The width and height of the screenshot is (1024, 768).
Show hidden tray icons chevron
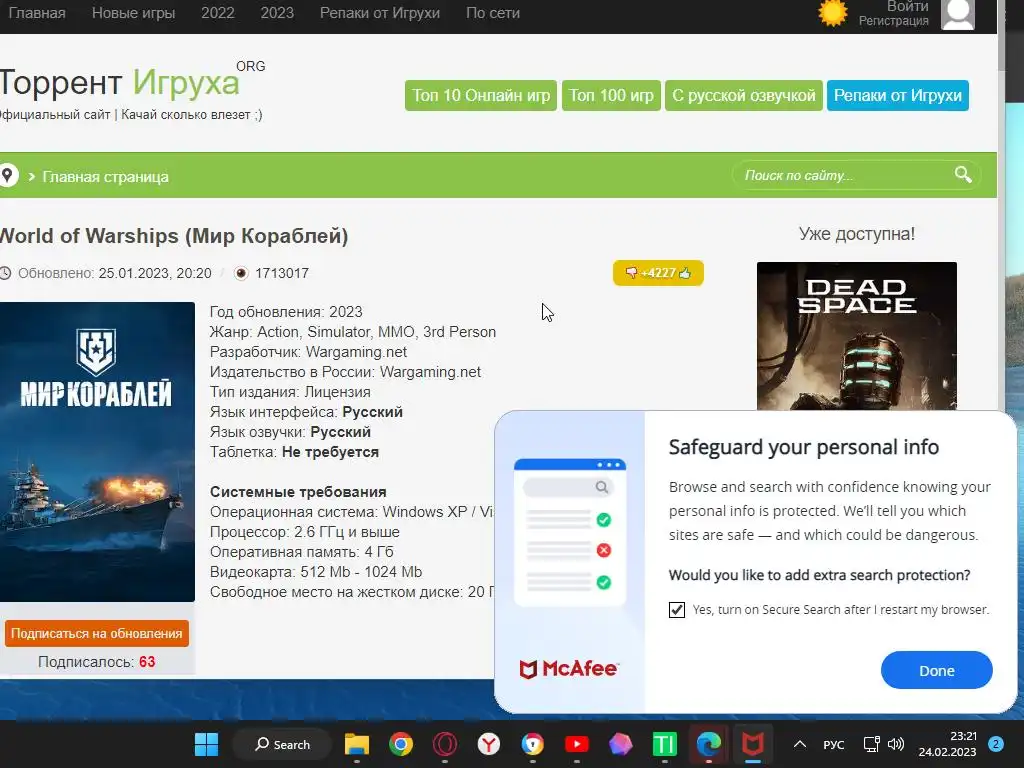click(799, 744)
